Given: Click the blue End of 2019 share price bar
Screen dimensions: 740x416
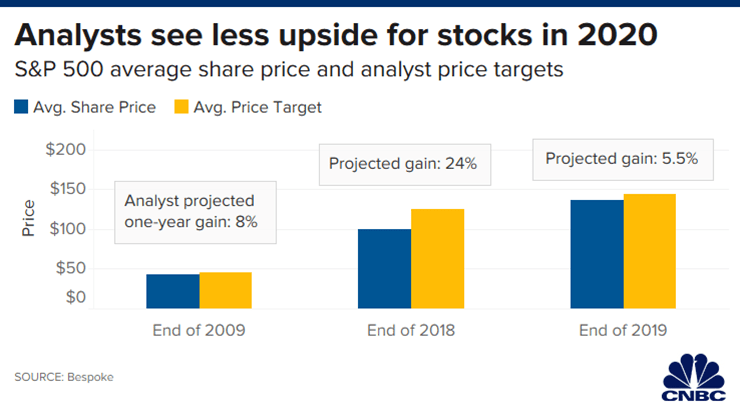Looking at the screenshot, I should pos(597,254).
